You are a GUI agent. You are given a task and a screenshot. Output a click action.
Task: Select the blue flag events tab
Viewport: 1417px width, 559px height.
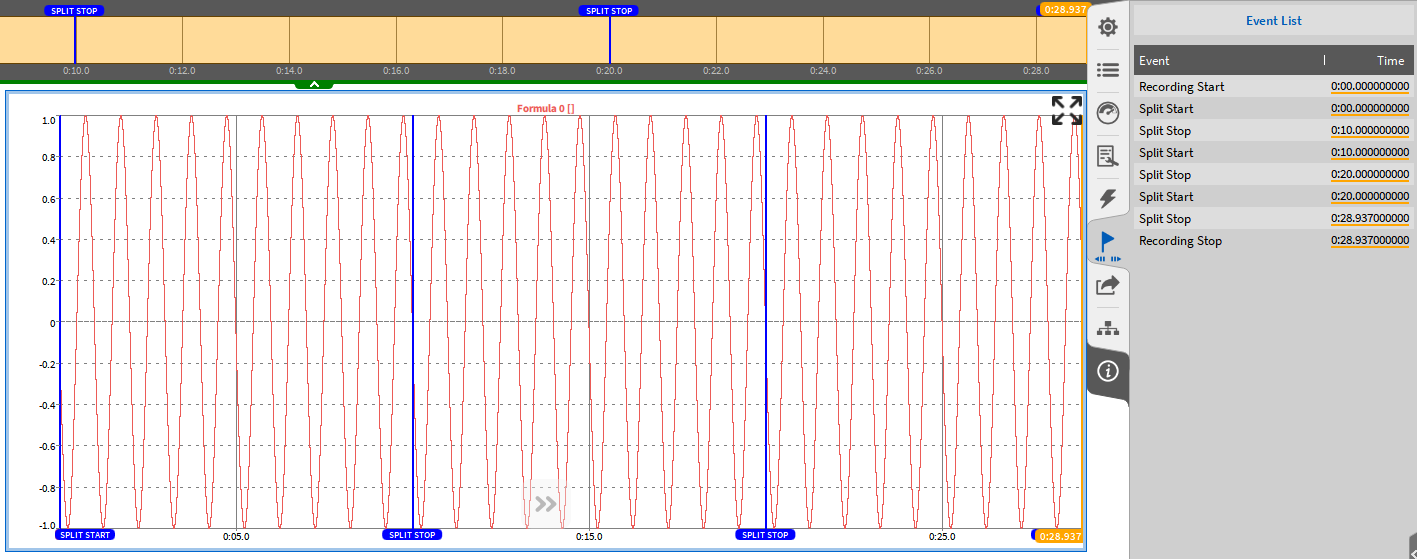pos(1107,242)
